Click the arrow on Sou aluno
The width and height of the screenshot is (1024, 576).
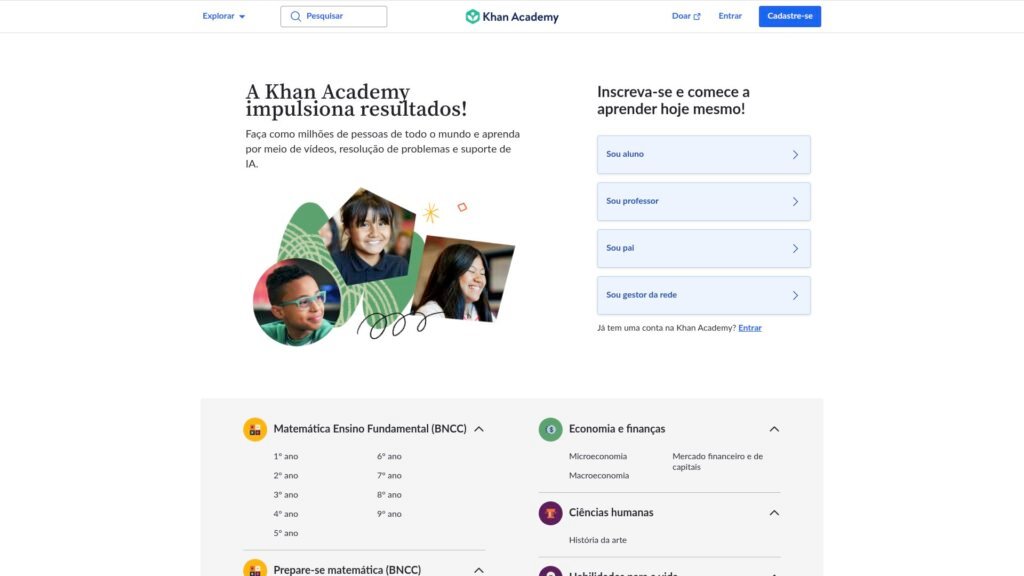click(x=795, y=155)
